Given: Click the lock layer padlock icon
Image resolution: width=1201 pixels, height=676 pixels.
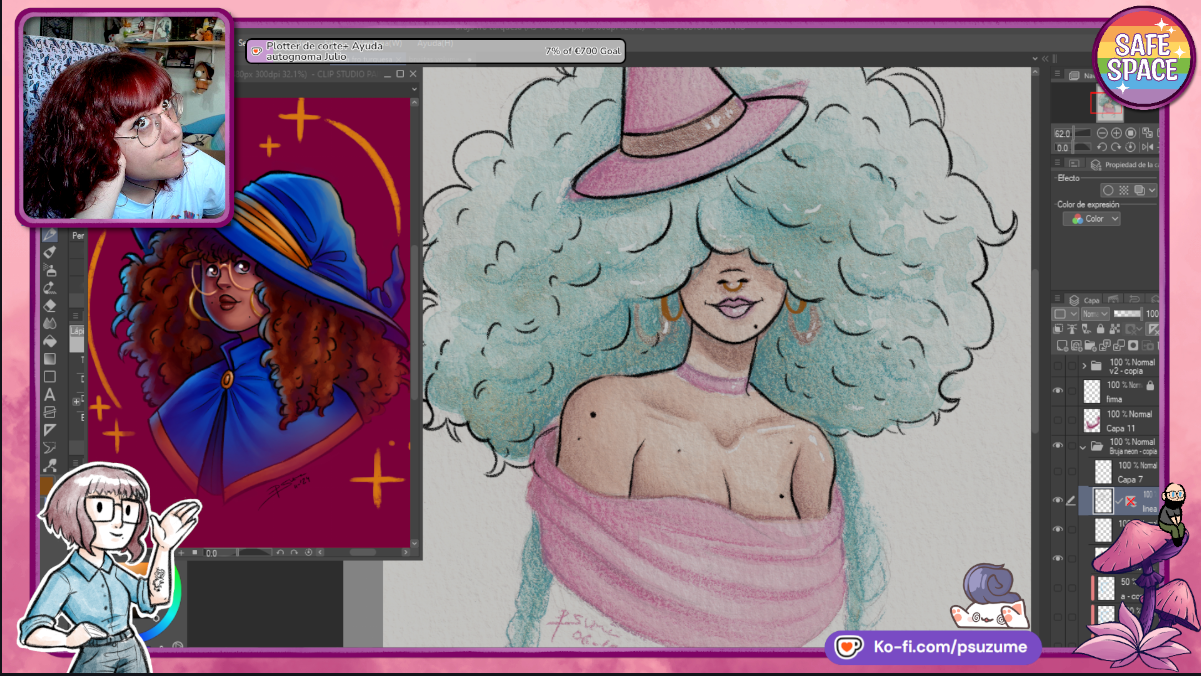Looking at the screenshot, I should (x=1100, y=329).
